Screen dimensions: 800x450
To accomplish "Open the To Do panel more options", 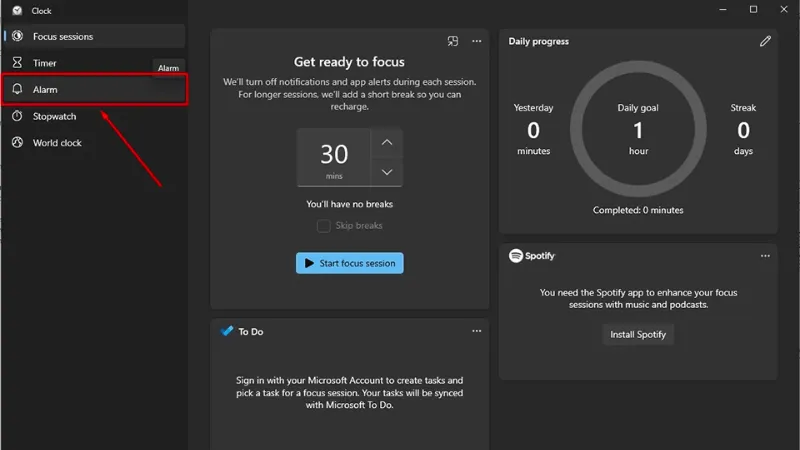I will (477, 331).
